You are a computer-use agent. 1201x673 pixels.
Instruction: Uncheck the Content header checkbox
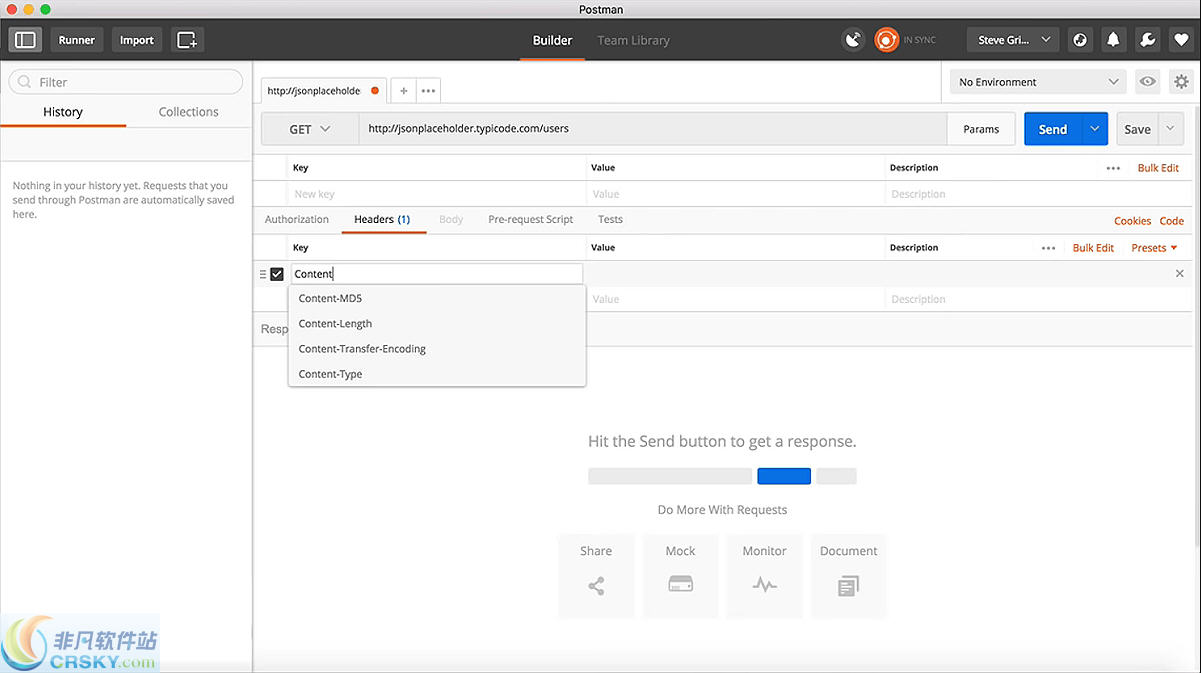click(x=277, y=274)
